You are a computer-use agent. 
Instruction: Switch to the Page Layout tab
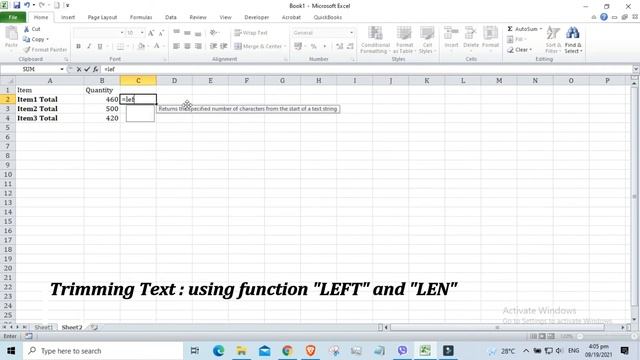tap(102, 17)
